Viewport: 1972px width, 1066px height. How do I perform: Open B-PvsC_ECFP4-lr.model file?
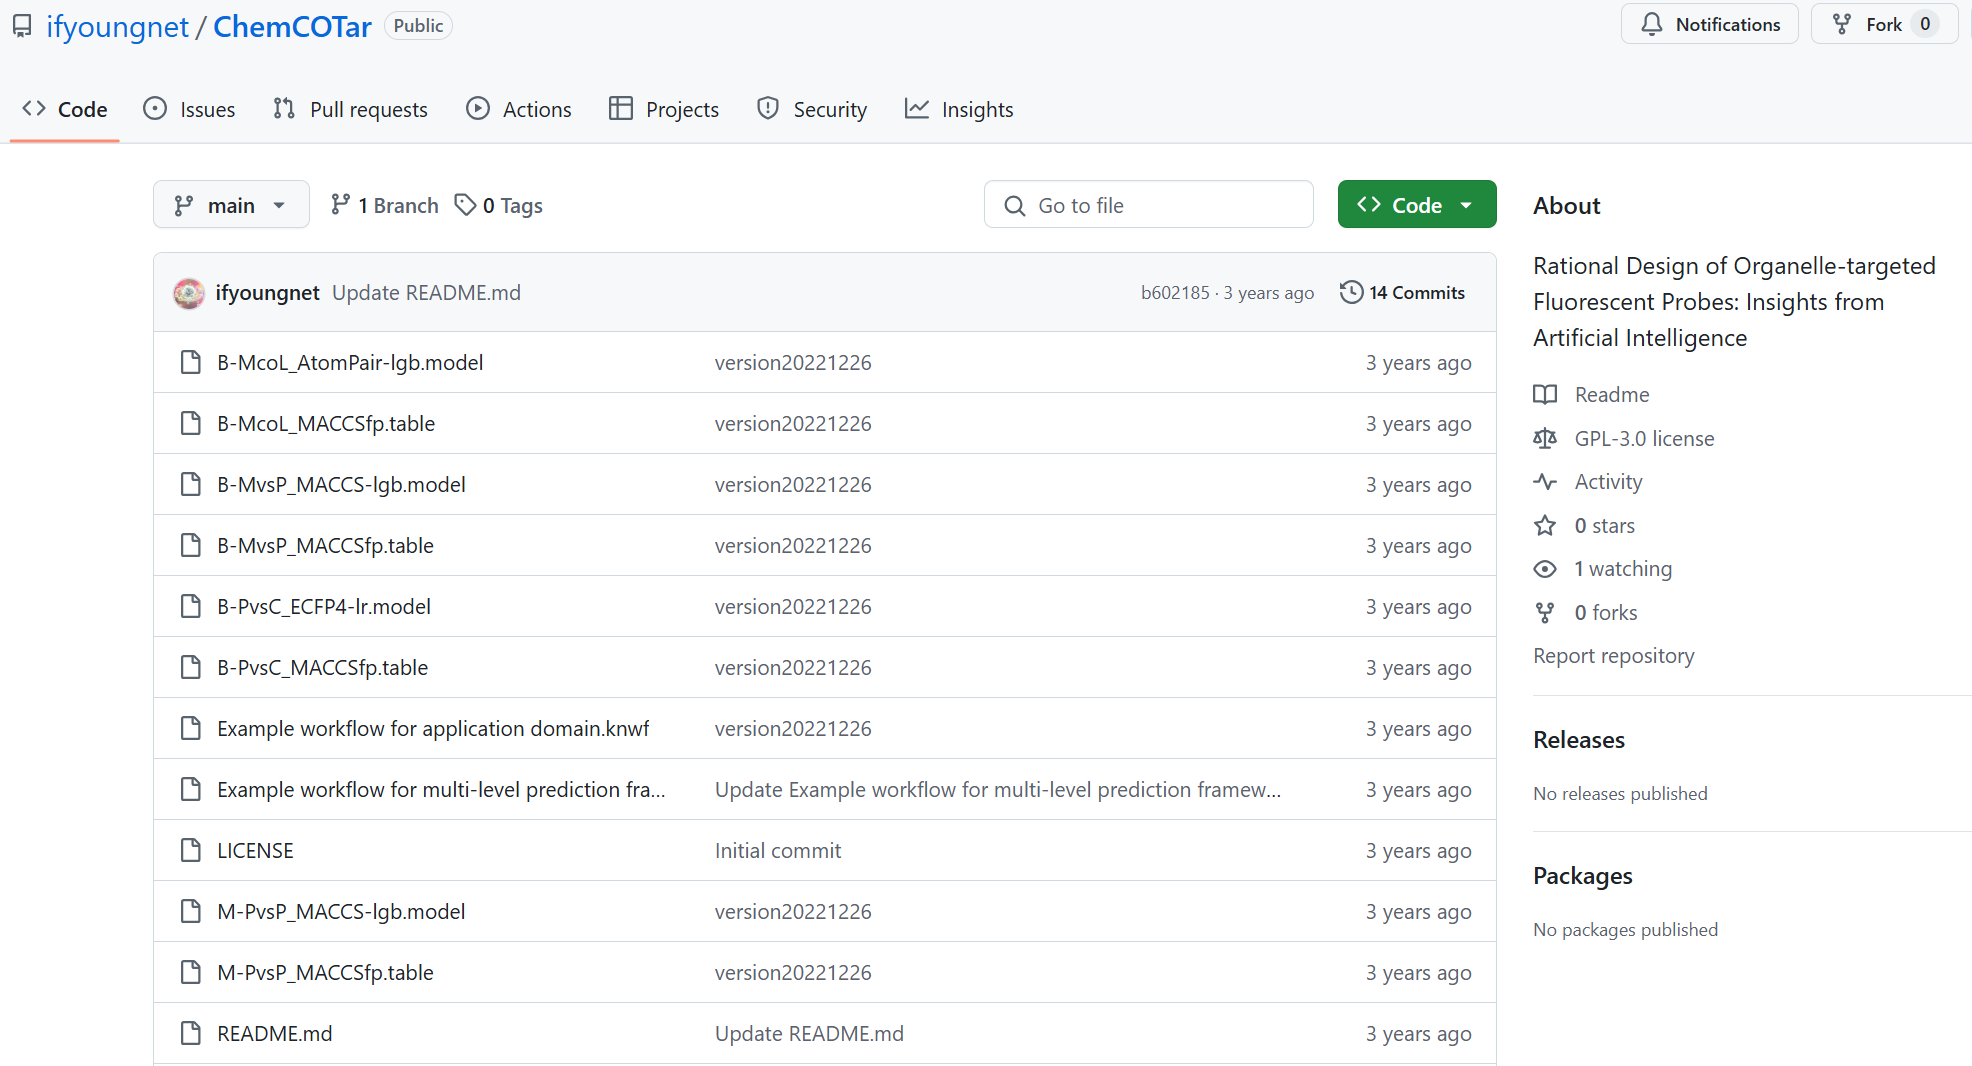coord(324,606)
